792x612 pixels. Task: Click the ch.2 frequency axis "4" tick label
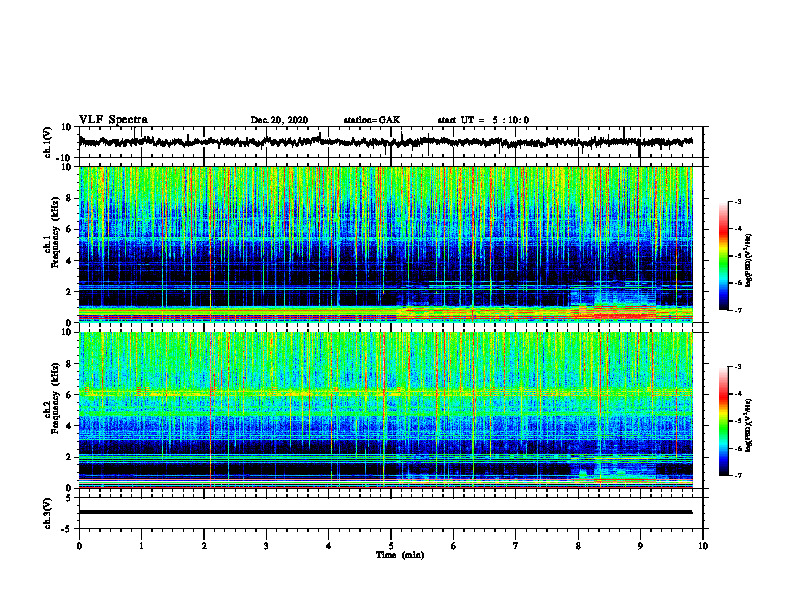[x=69, y=426]
